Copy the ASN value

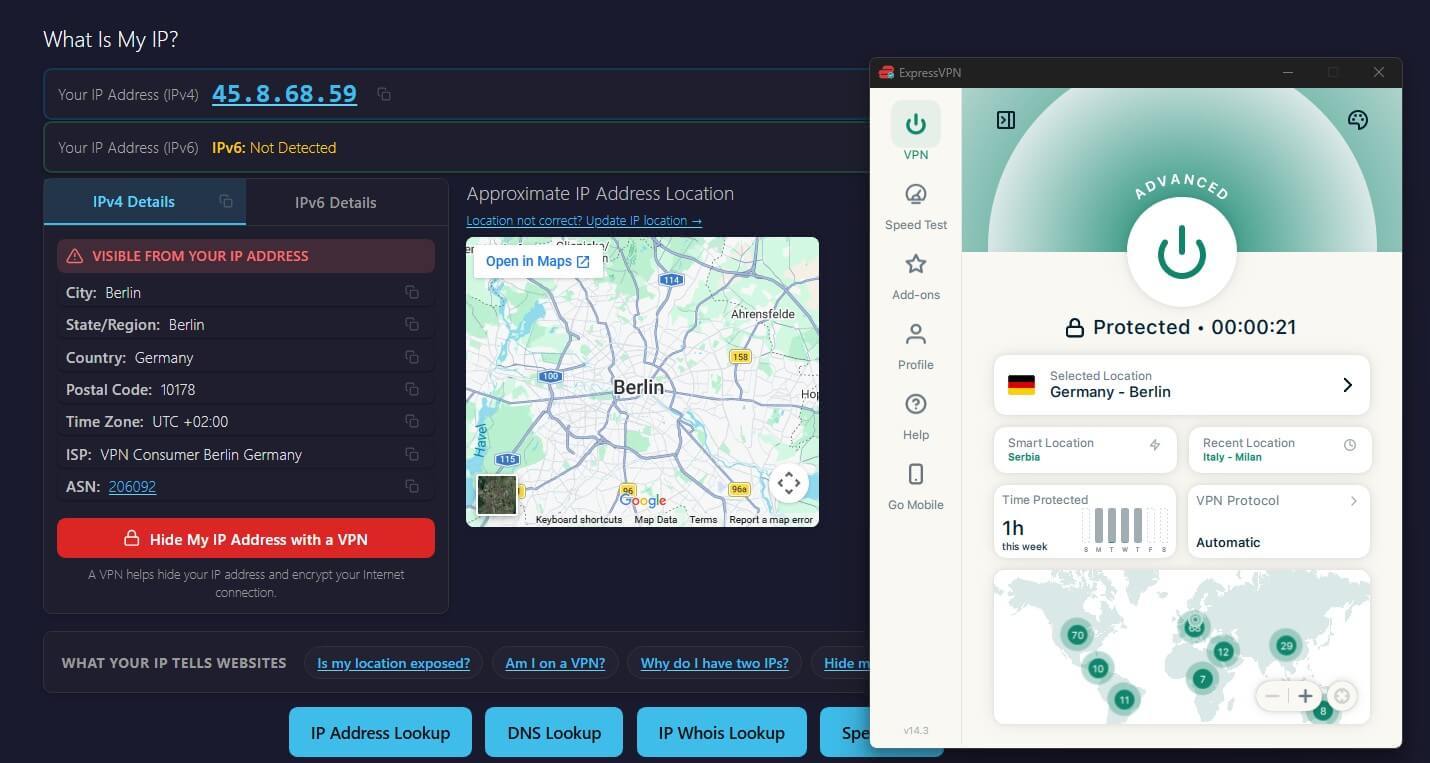click(411, 486)
